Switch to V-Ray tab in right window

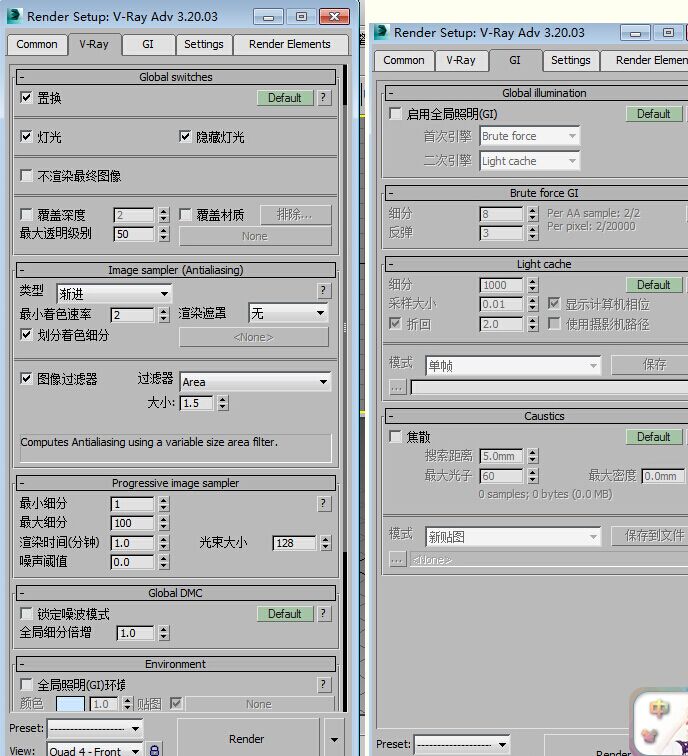(x=461, y=60)
